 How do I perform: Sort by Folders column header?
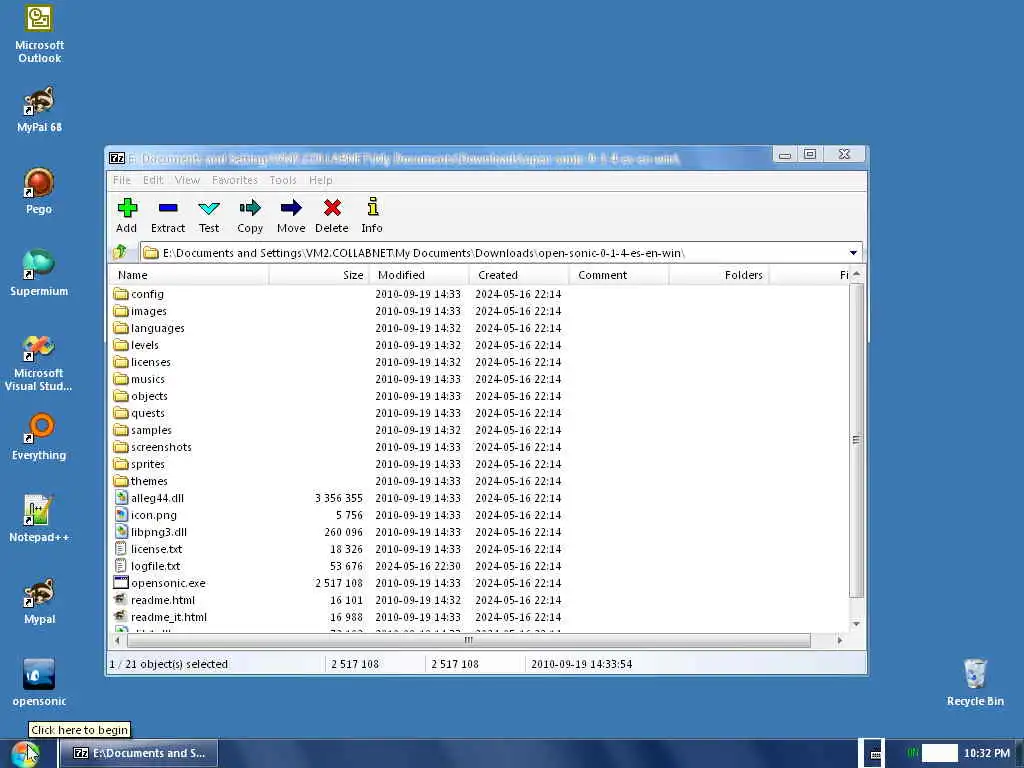(719, 275)
